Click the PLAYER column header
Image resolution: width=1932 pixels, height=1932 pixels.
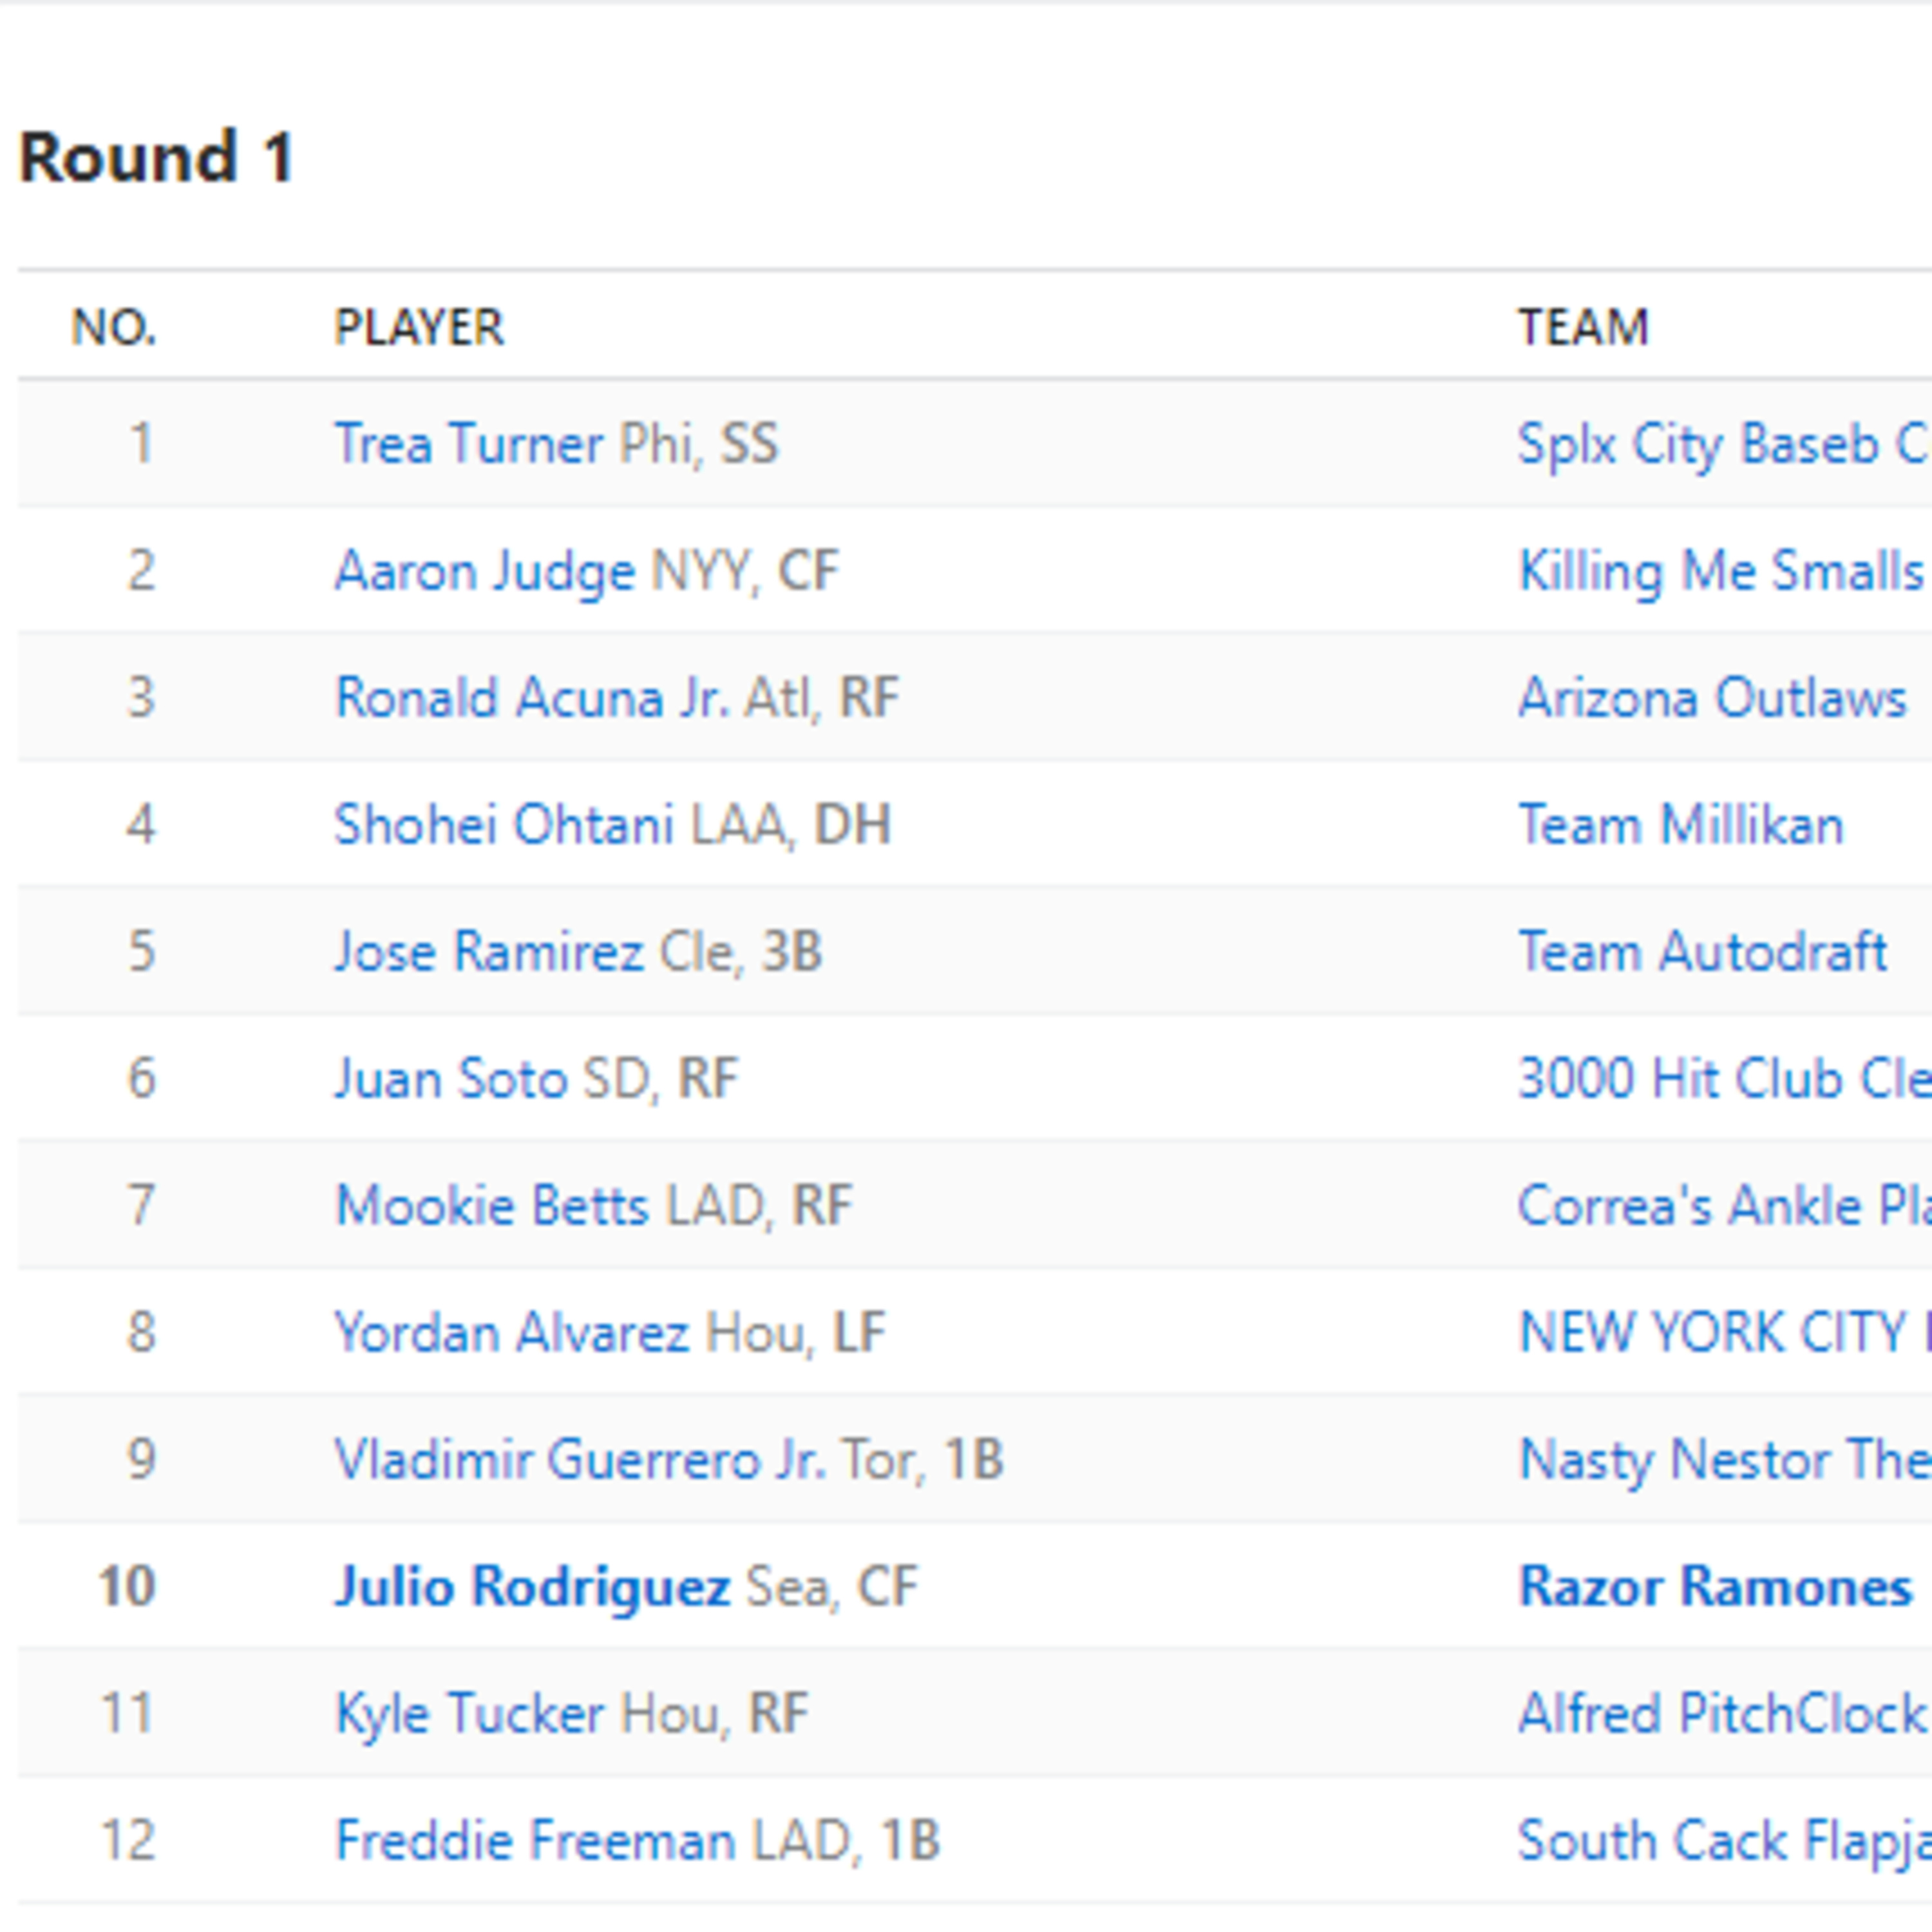tap(418, 327)
